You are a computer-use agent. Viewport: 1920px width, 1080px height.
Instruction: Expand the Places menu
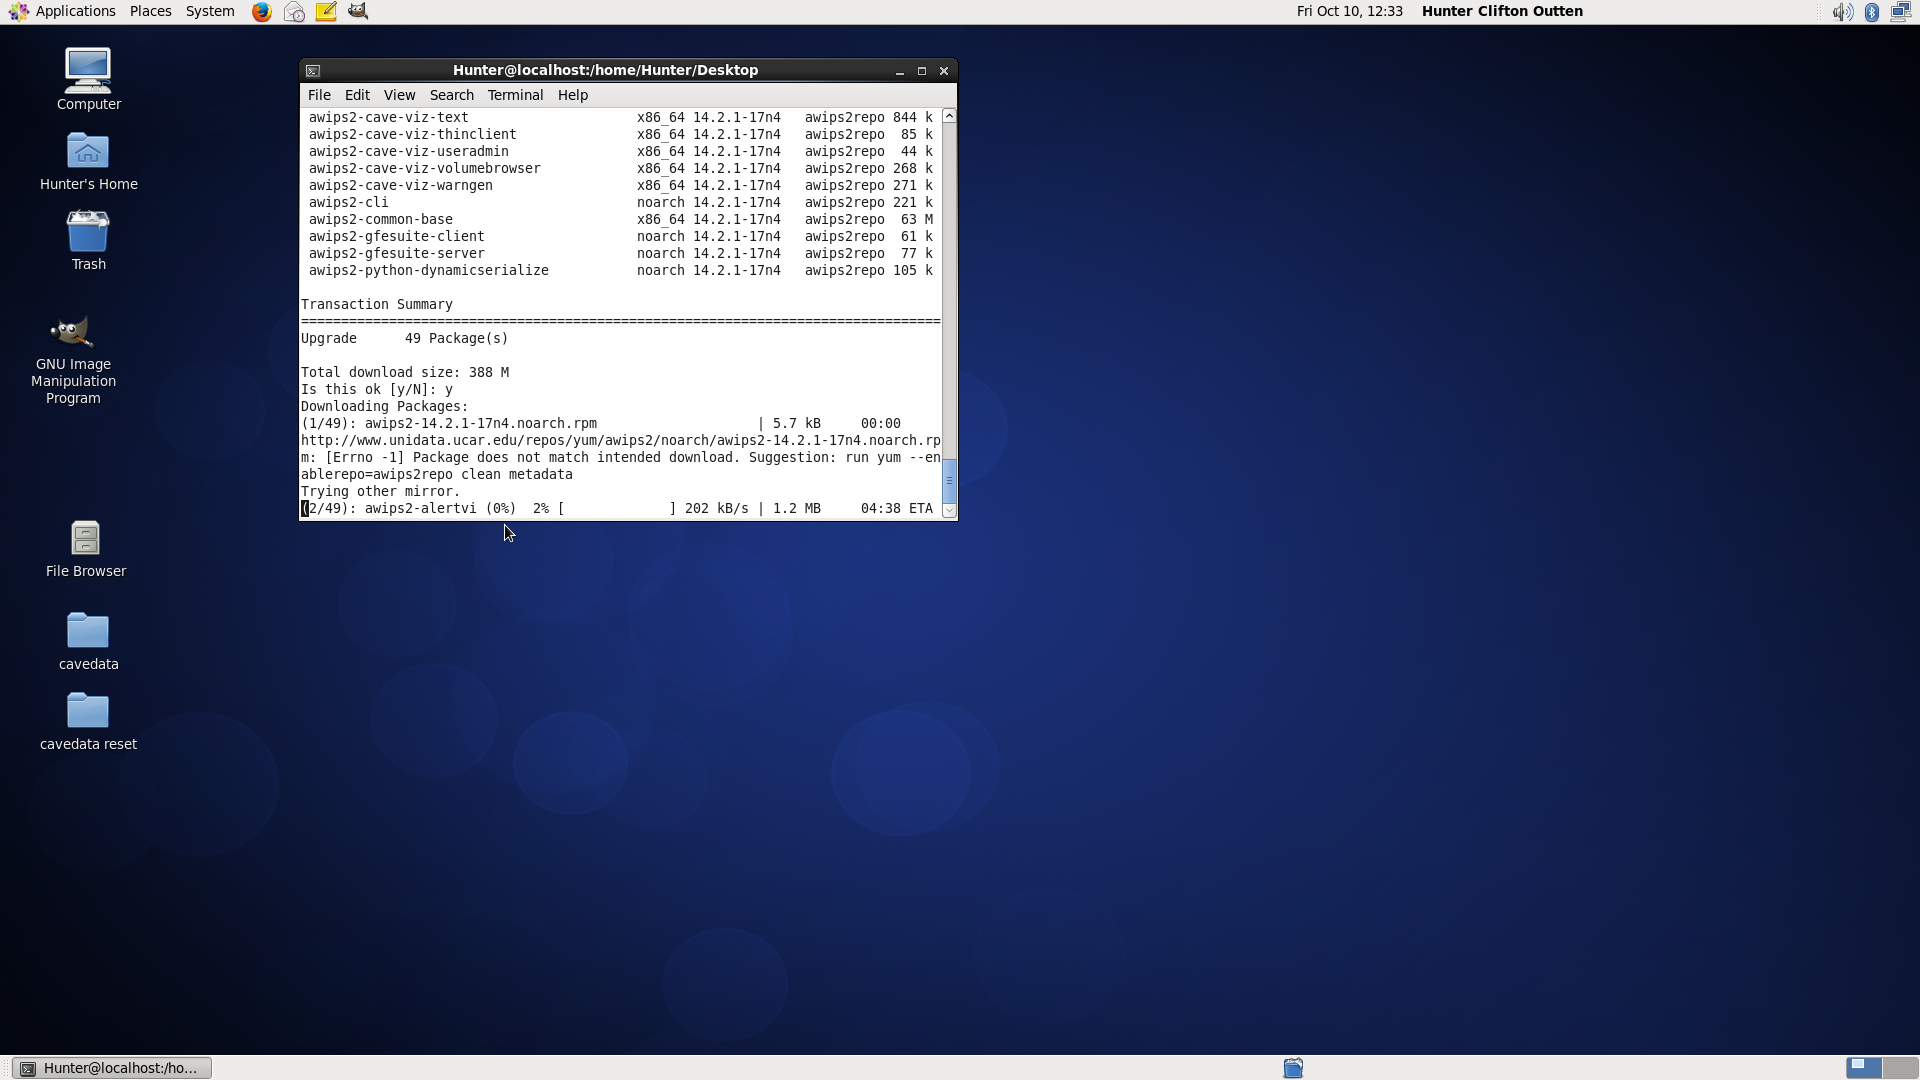150,12
